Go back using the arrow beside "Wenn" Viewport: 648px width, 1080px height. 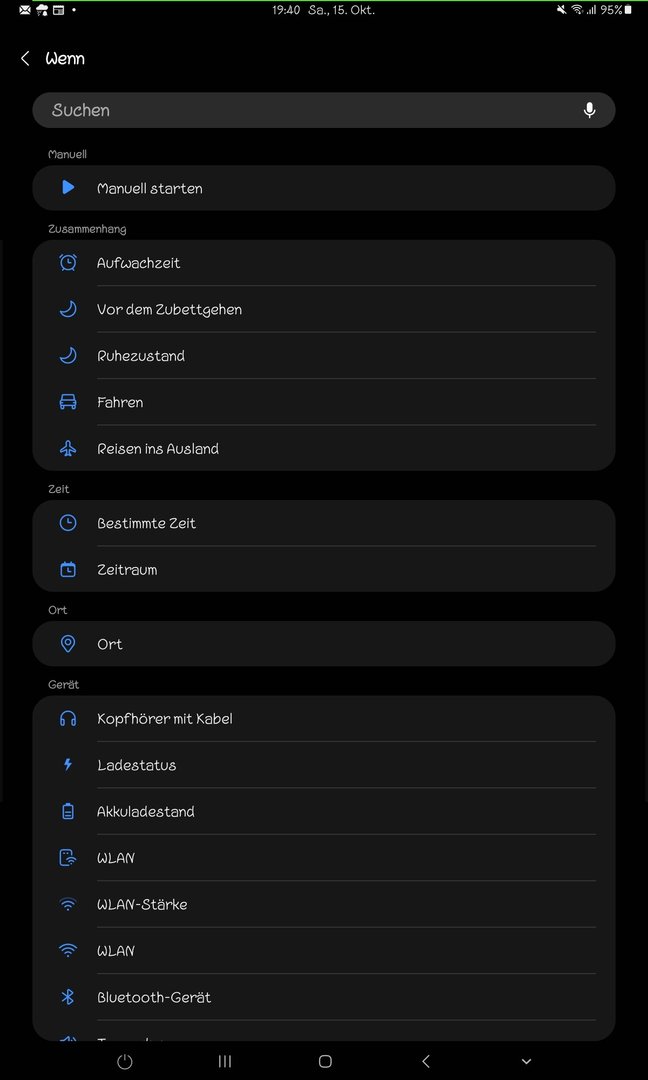25,59
